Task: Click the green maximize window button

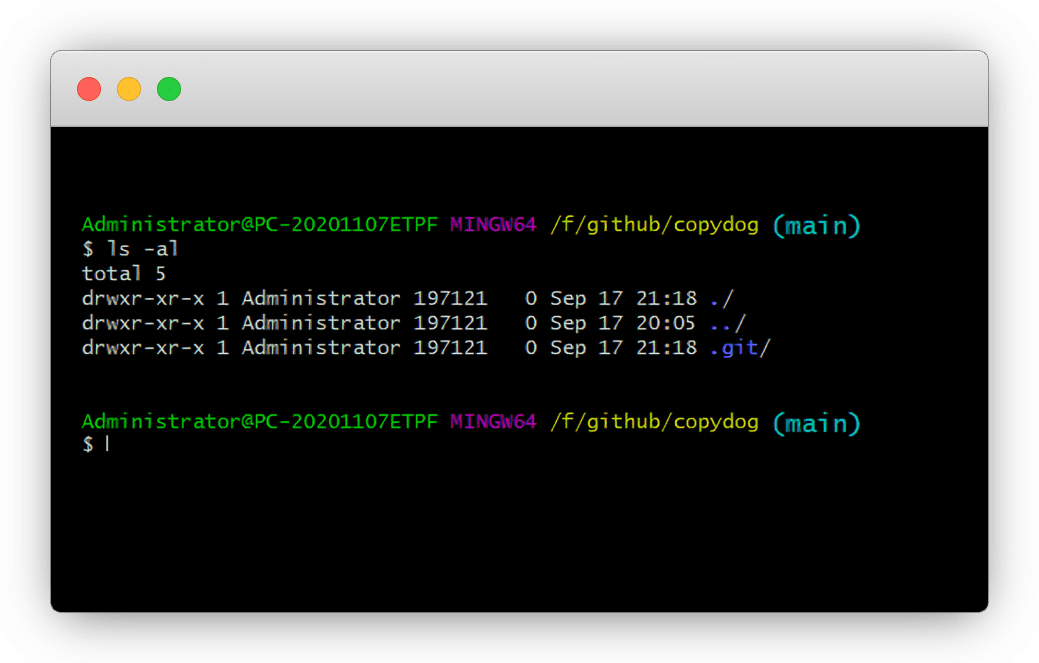Action: tap(169, 89)
